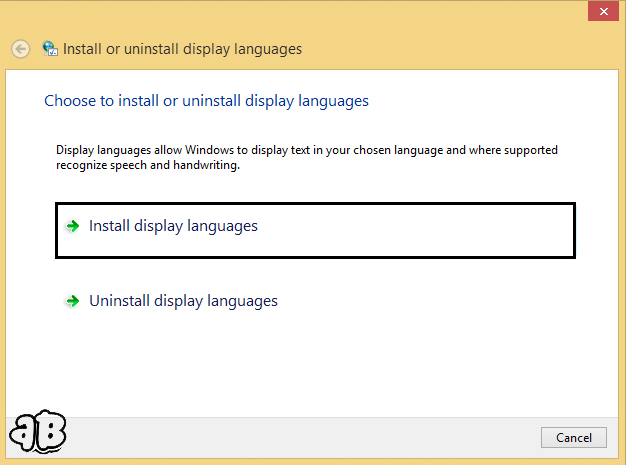Image resolution: width=626 pixels, height=465 pixels.
Task: Click green arrow beside Uninstall display languages
Action: tap(73, 301)
